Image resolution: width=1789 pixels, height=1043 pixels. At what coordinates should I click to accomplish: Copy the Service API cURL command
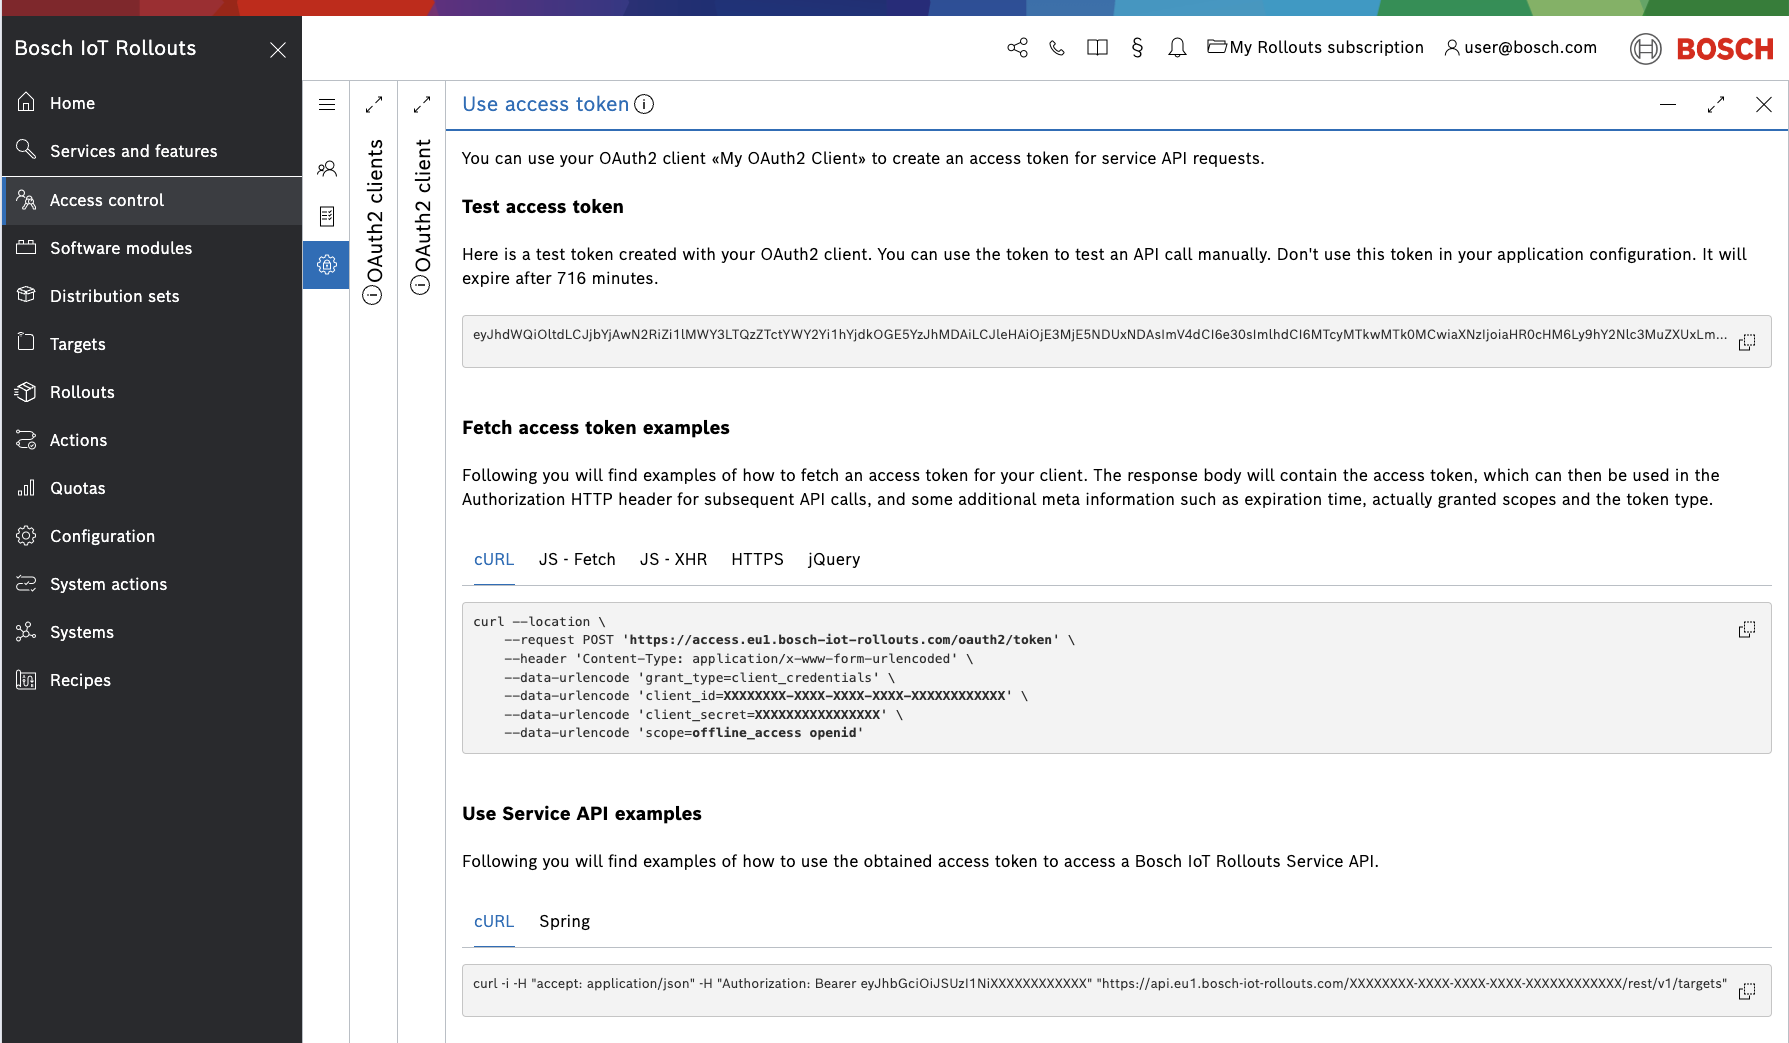click(x=1746, y=991)
